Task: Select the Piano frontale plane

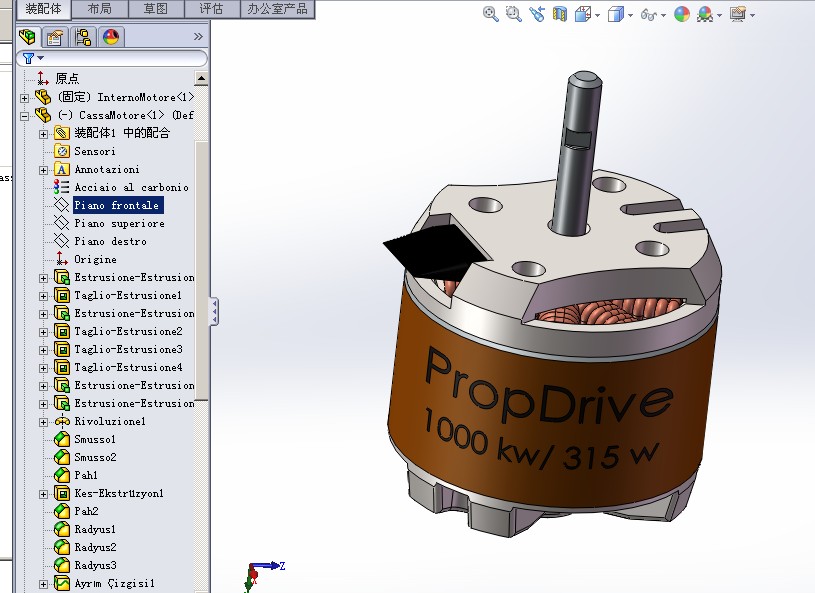Action: click(x=117, y=205)
